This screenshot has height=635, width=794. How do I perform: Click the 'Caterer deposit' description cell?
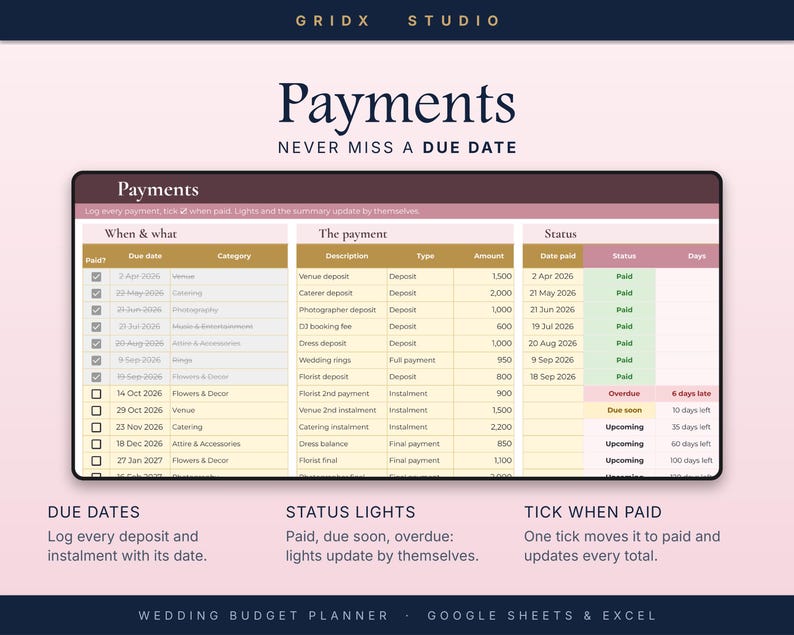coord(342,293)
